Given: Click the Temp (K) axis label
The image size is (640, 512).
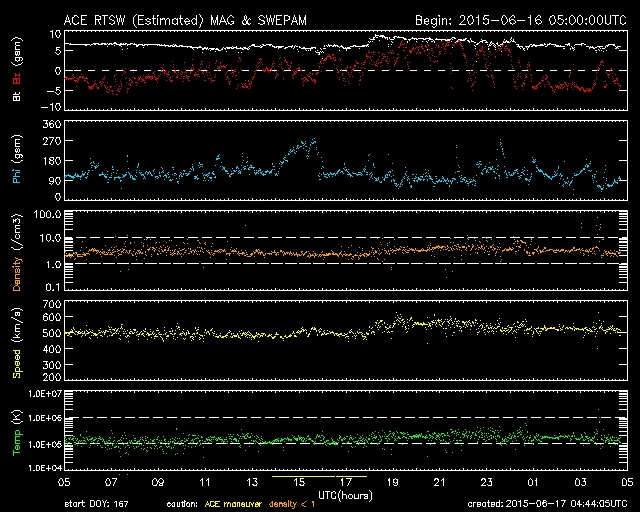Looking at the screenshot, I should point(15,430).
